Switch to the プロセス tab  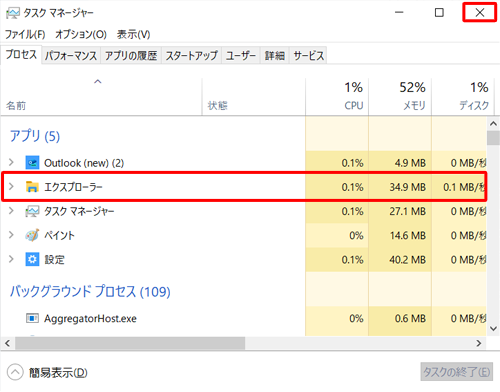pos(21,54)
